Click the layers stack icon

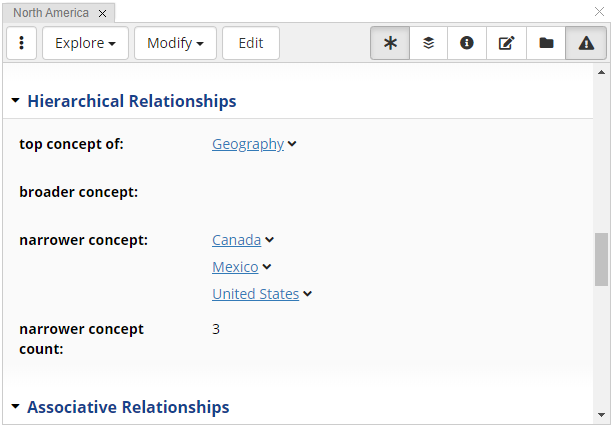(x=429, y=44)
